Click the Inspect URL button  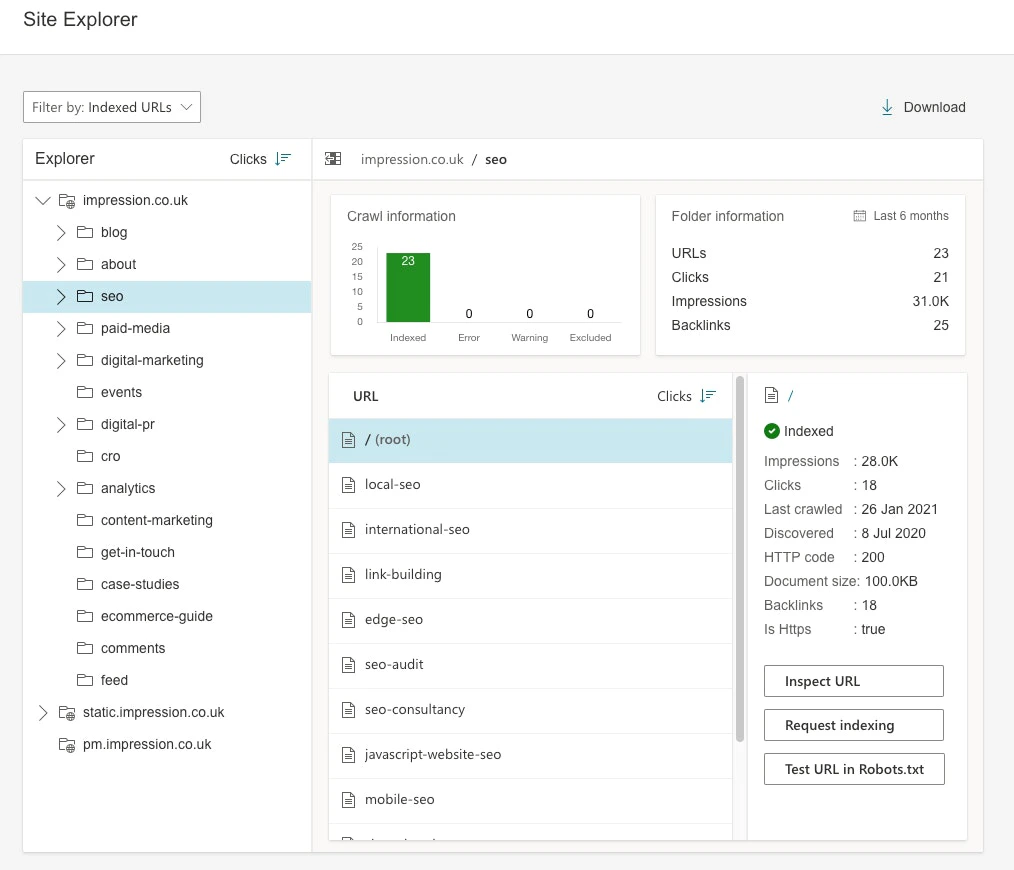click(x=854, y=681)
